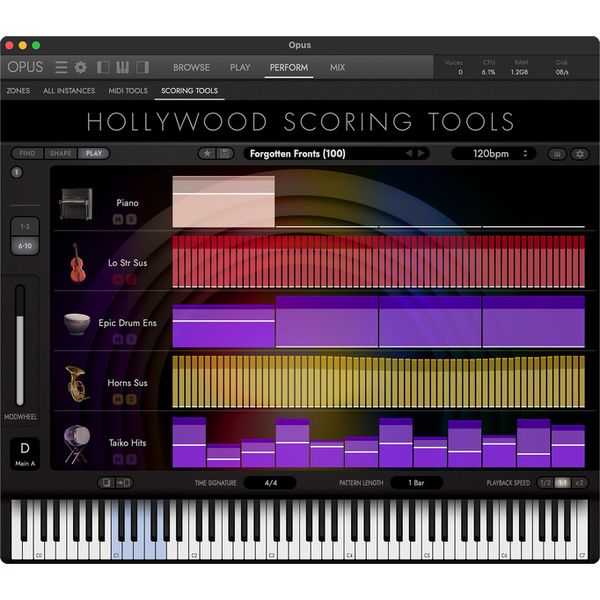Screen dimensions: 600x600
Task: Set playback speed to 1/2
Action: [x=545, y=483]
